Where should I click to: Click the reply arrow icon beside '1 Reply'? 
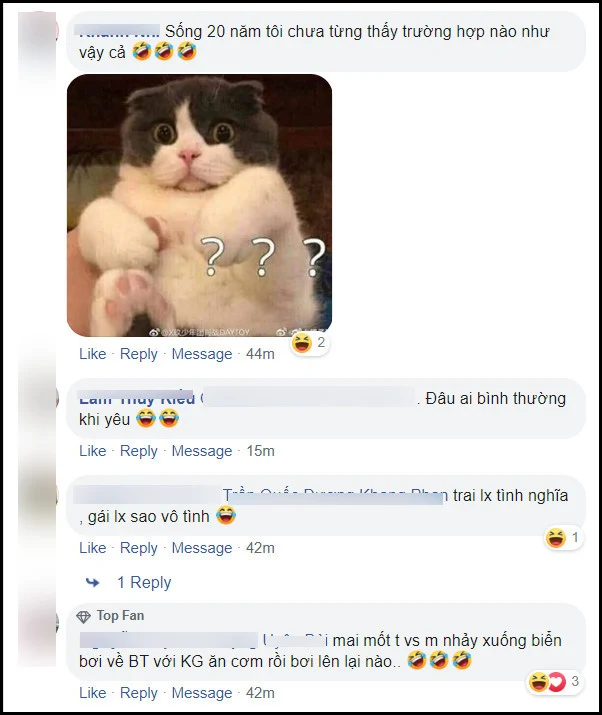pos(93,582)
